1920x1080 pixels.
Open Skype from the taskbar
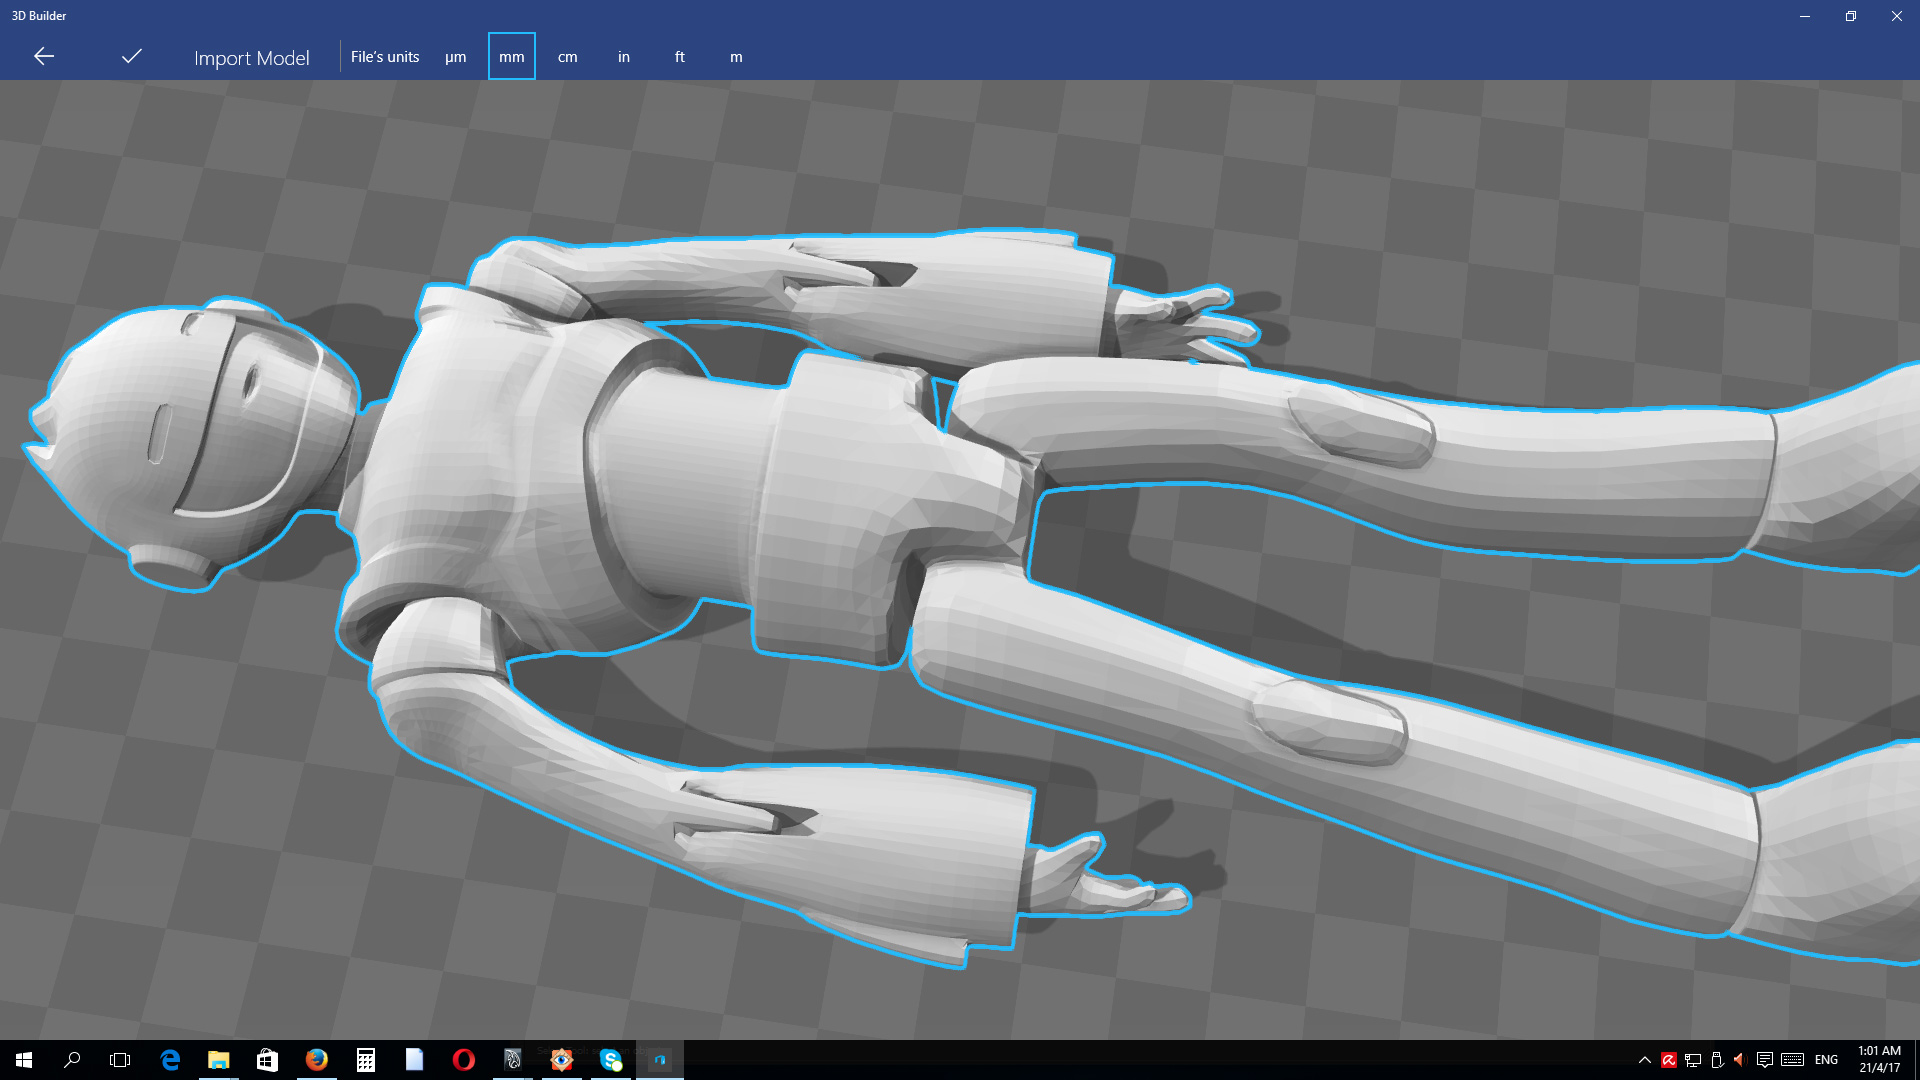pos(610,1060)
